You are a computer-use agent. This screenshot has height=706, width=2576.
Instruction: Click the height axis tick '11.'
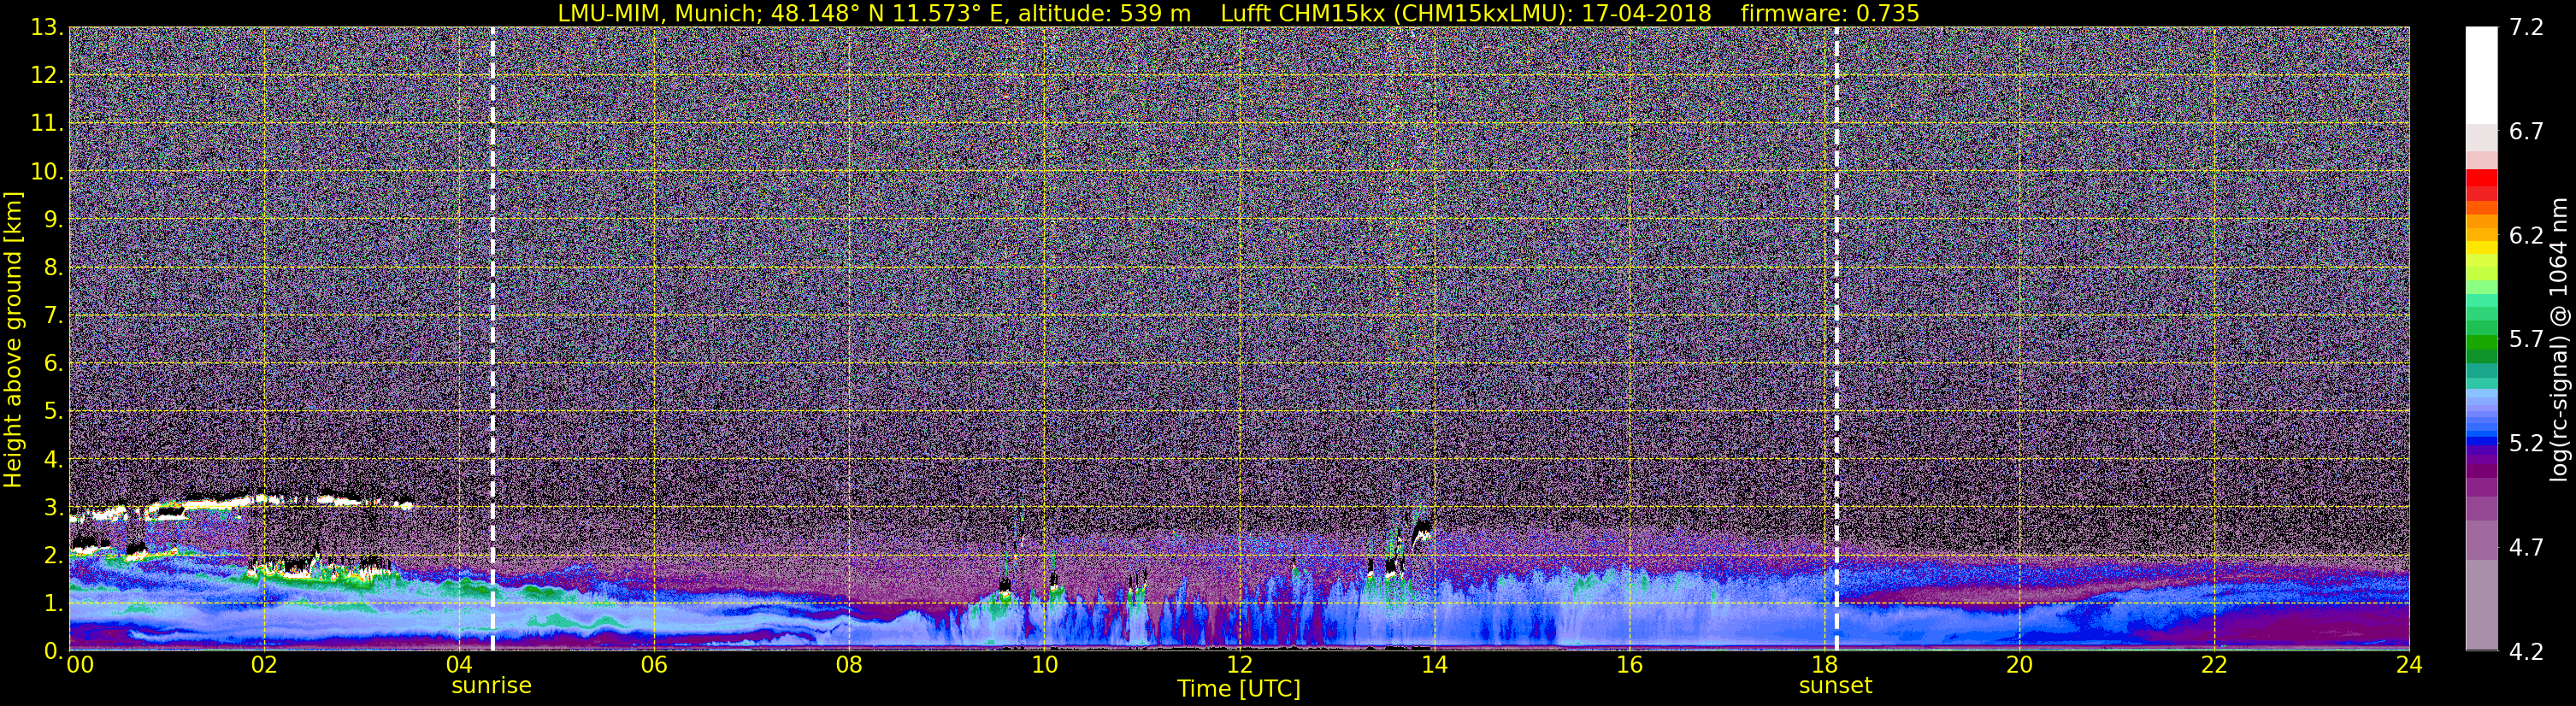click(47, 123)
